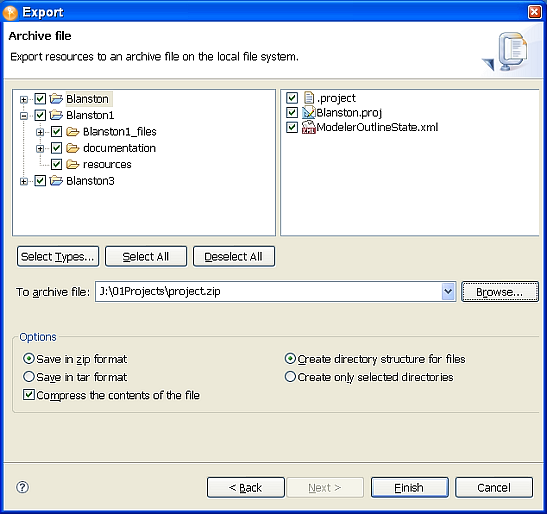Click the Deselect All button
The height and width of the screenshot is (514, 547).
(234, 256)
